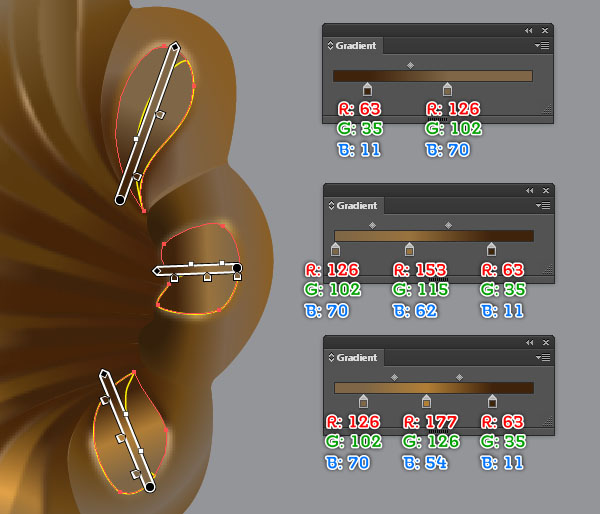Click the bottom panel gradient bar
Viewport: 600px width, 514px height.
434,388
